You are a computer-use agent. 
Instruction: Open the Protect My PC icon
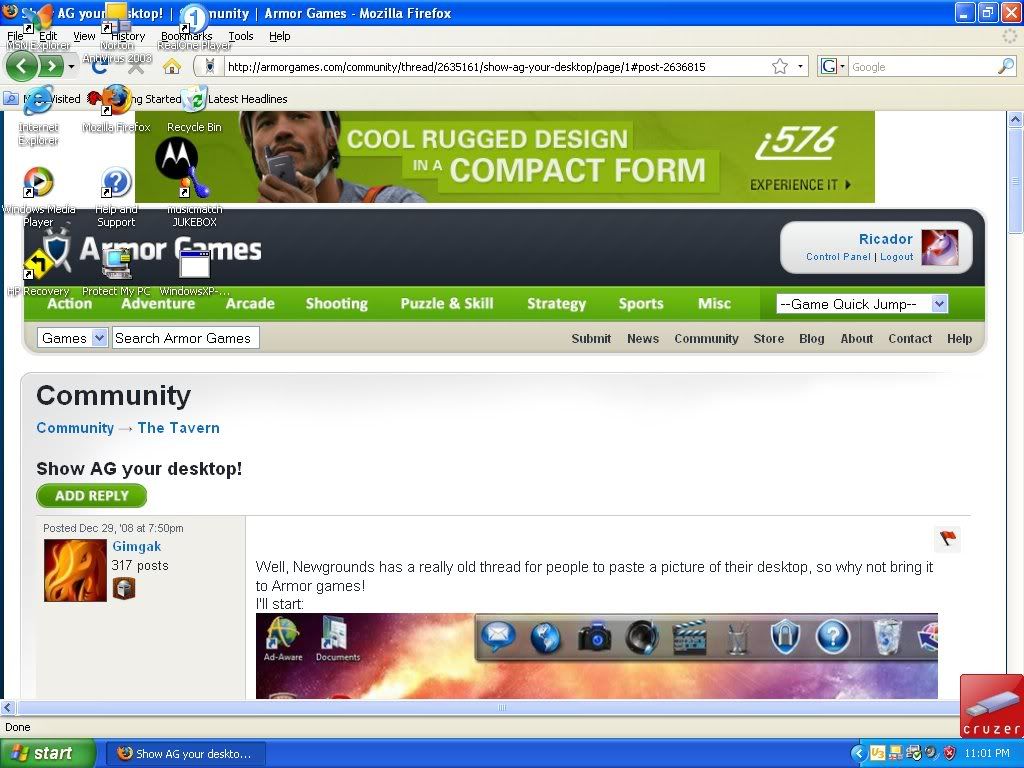[116, 271]
